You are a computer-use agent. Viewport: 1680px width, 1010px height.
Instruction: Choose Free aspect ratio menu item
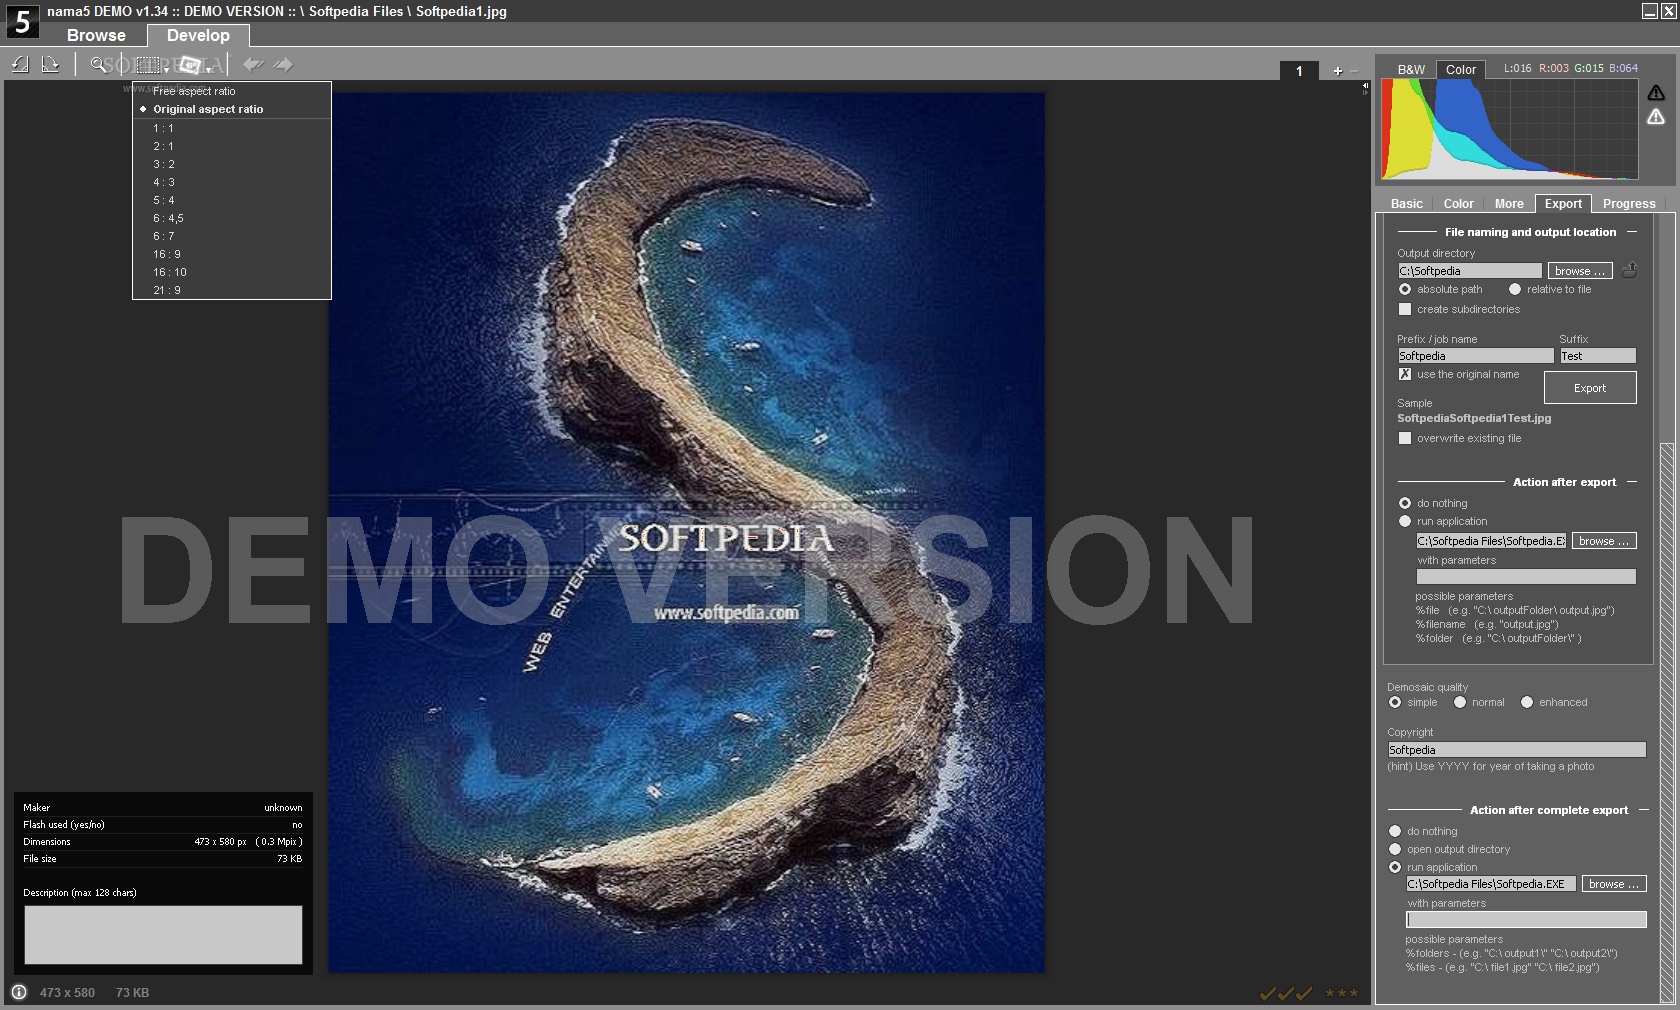pos(232,91)
